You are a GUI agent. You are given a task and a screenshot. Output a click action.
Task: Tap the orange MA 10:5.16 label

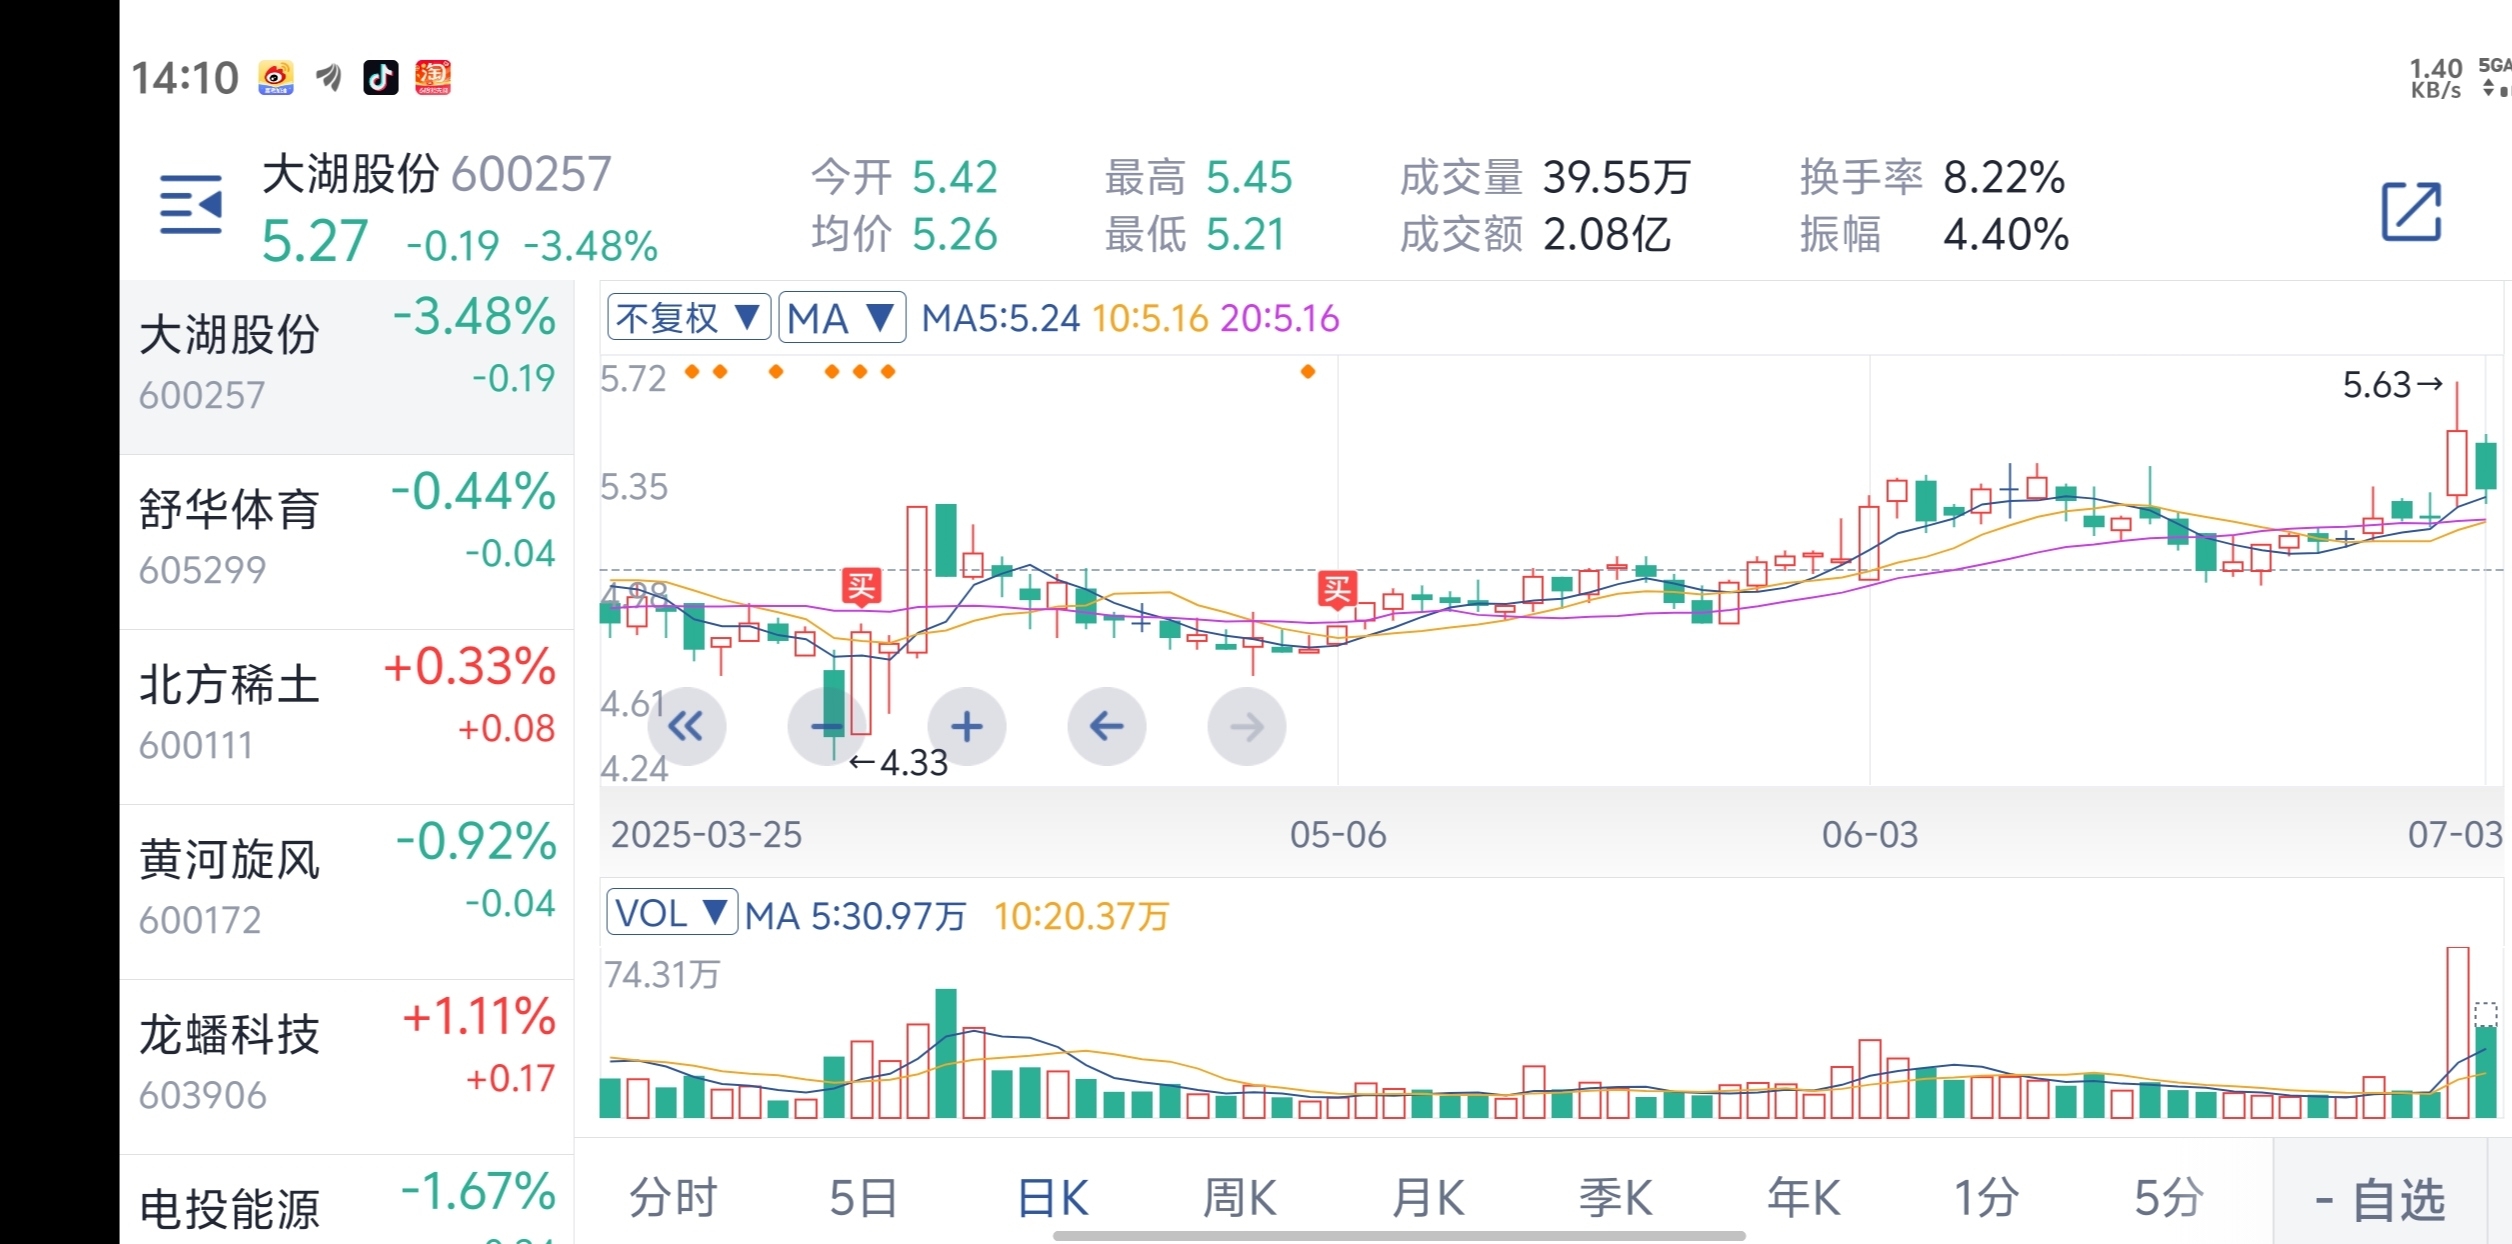(x=1150, y=319)
